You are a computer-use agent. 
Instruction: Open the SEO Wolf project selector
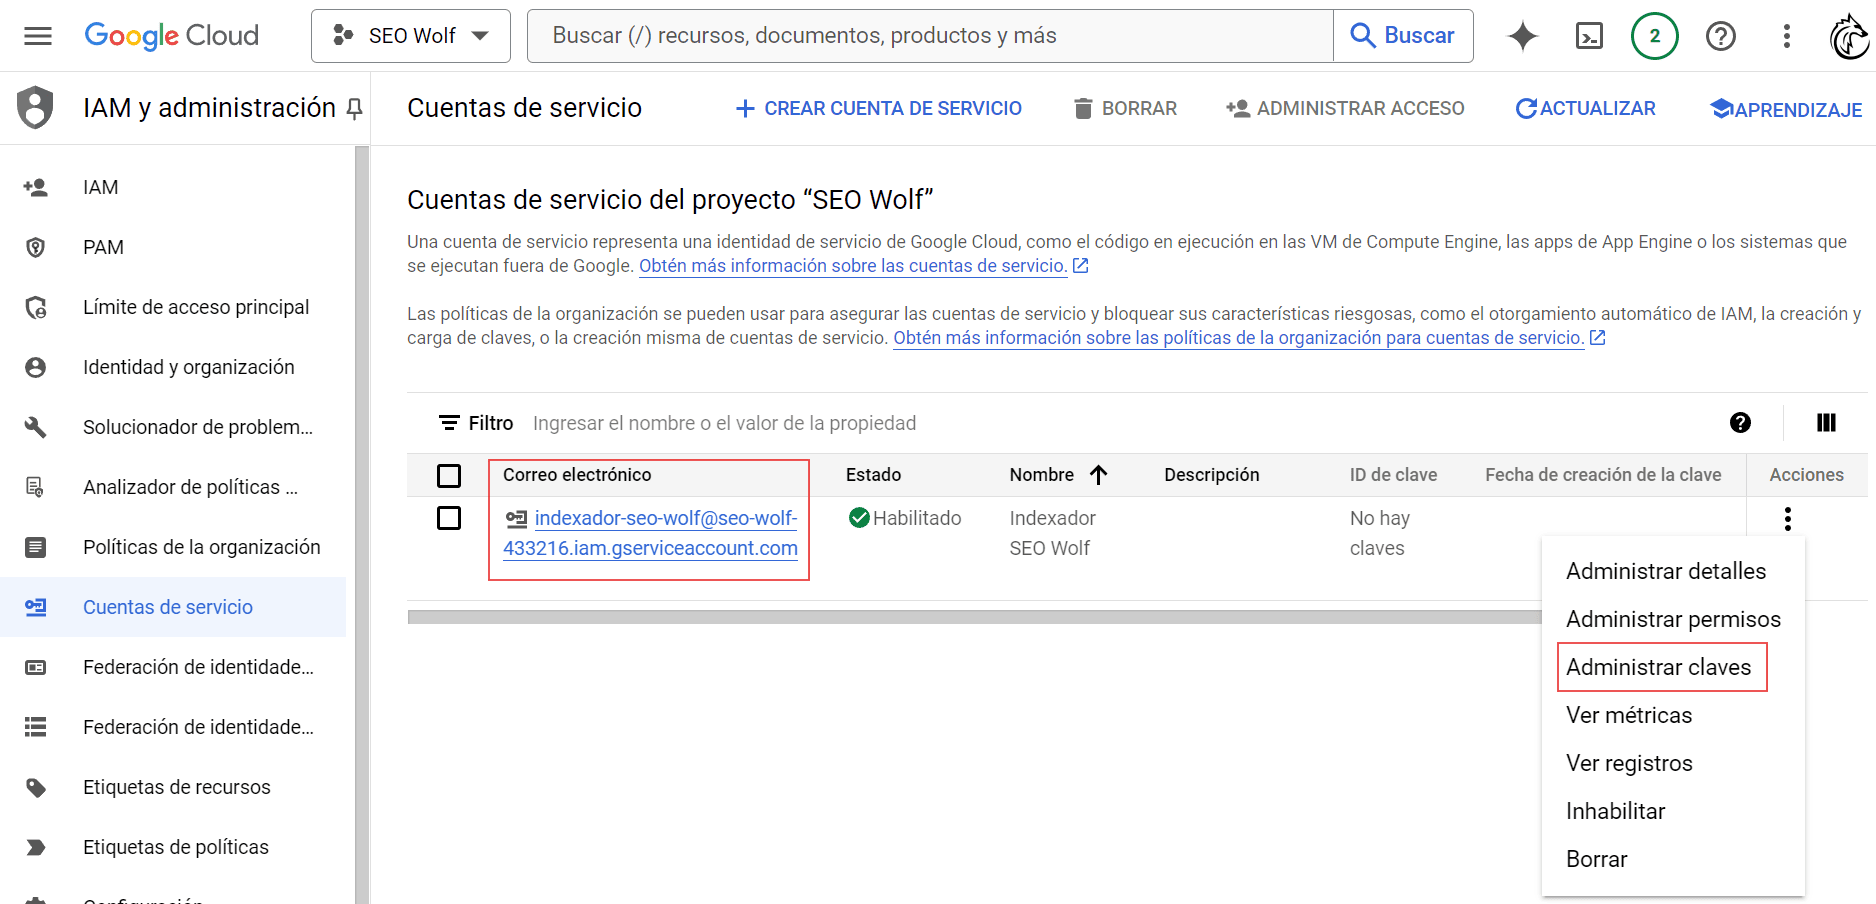click(410, 35)
